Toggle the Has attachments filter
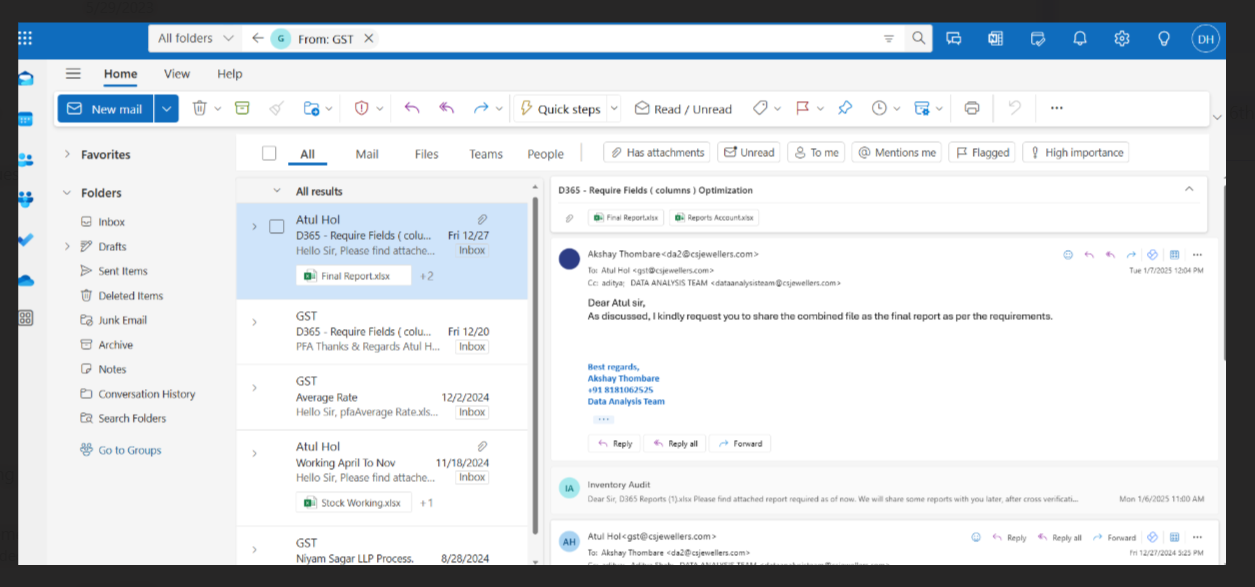The height and width of the screenshot is (587, 1255). [657, 153]
